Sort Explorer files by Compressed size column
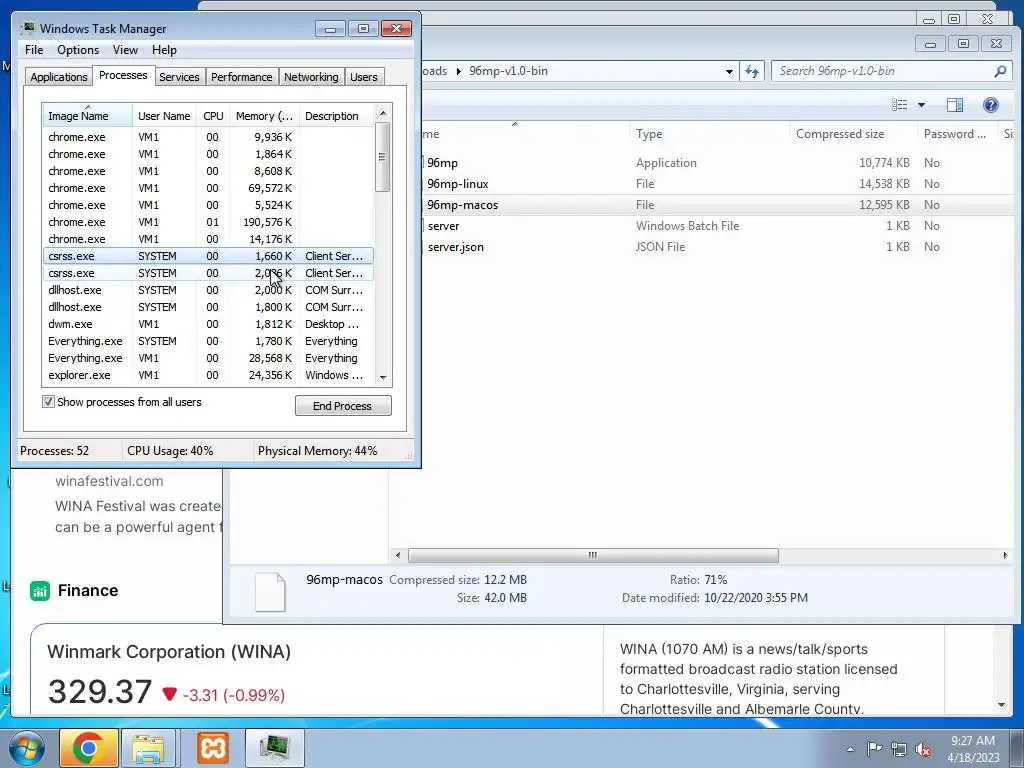The width and height of the screenshot is (1024, 768). point(853,134)
